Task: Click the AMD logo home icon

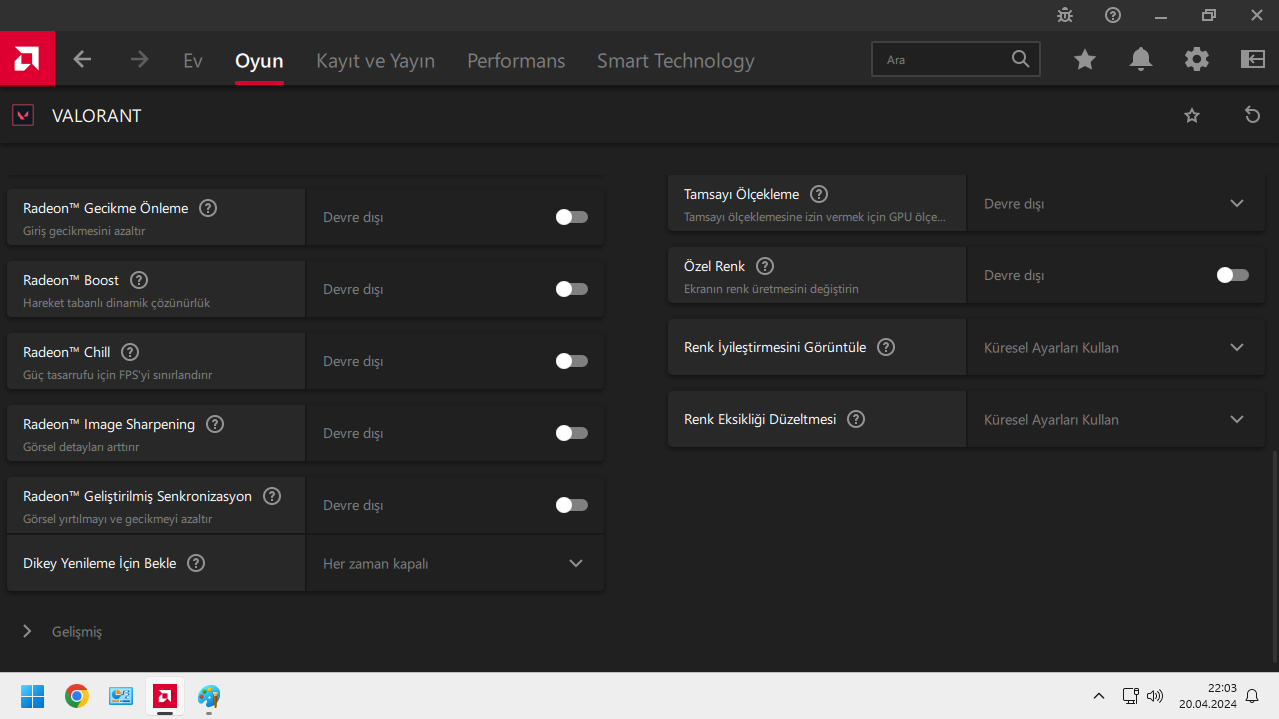Action: (27, 60)
